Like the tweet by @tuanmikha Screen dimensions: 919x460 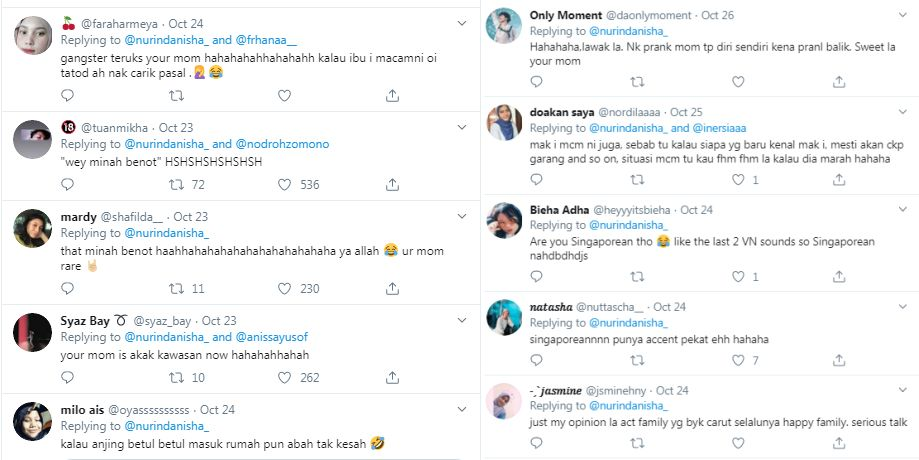tap(284, 184)
